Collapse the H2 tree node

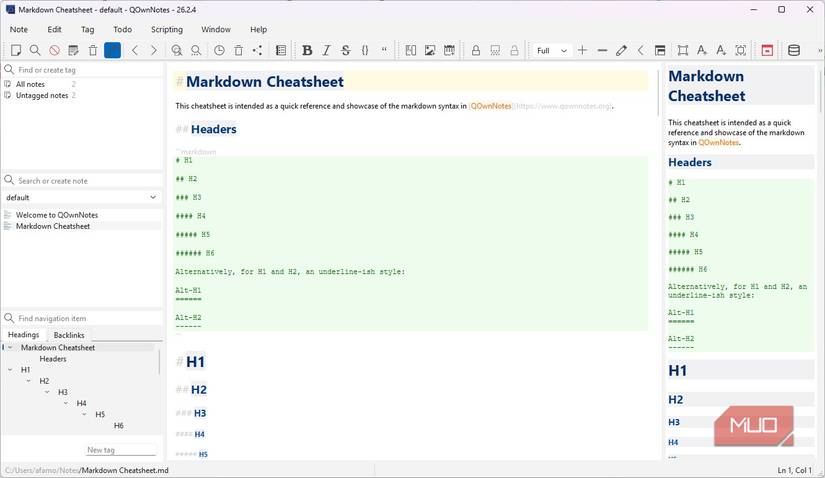[28, 381]
